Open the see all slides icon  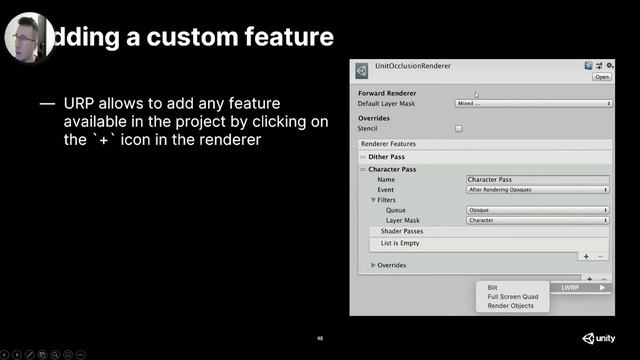[x=42, y=355]
